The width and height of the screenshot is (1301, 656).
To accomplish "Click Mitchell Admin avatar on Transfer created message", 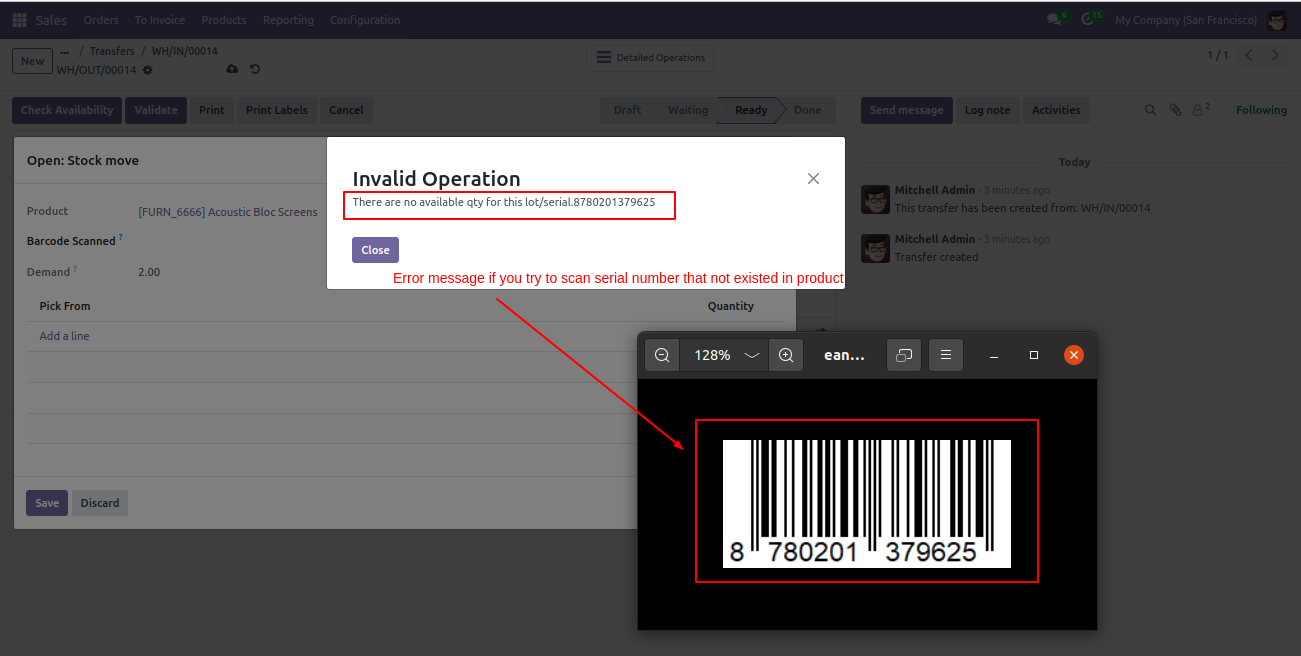I will point(876,248).
